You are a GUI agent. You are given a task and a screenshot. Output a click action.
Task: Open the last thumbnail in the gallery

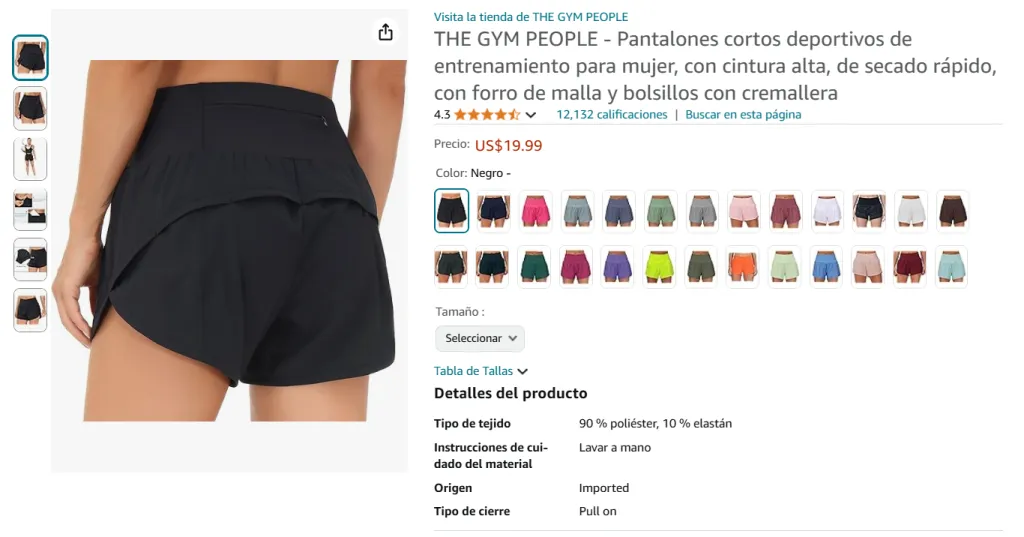click(30, 310)
